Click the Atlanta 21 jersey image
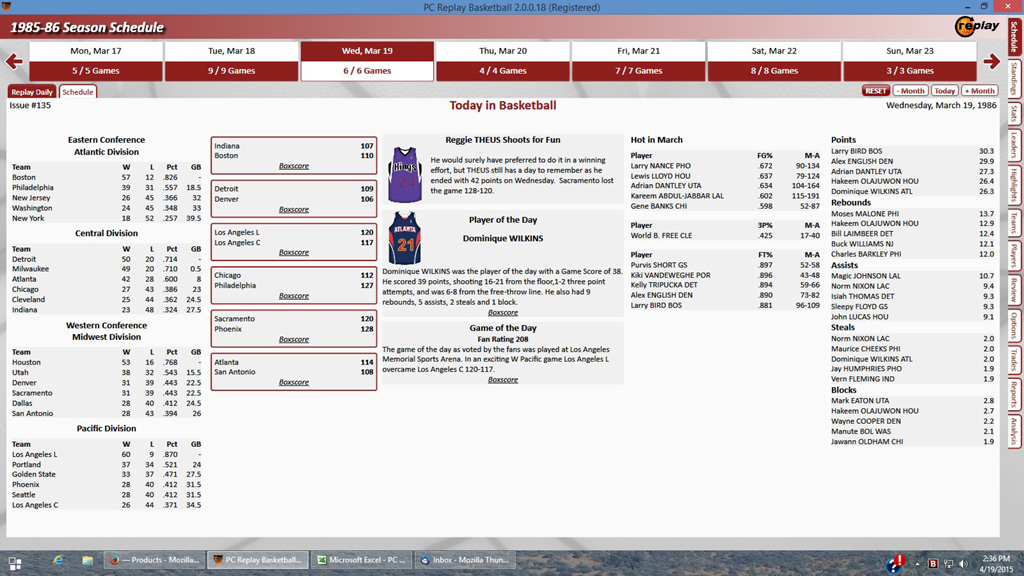 (x=404, y=238)
